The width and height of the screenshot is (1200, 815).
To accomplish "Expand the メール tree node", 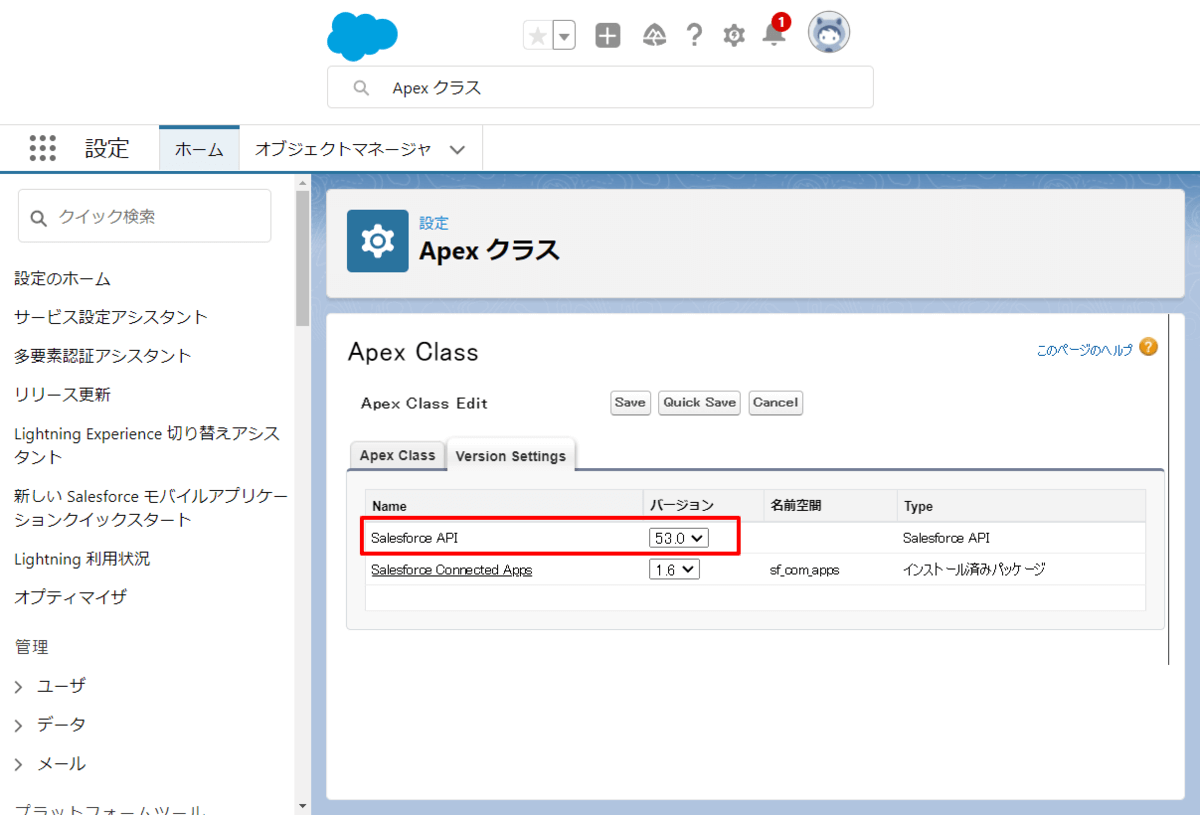I will pos(20,764).
